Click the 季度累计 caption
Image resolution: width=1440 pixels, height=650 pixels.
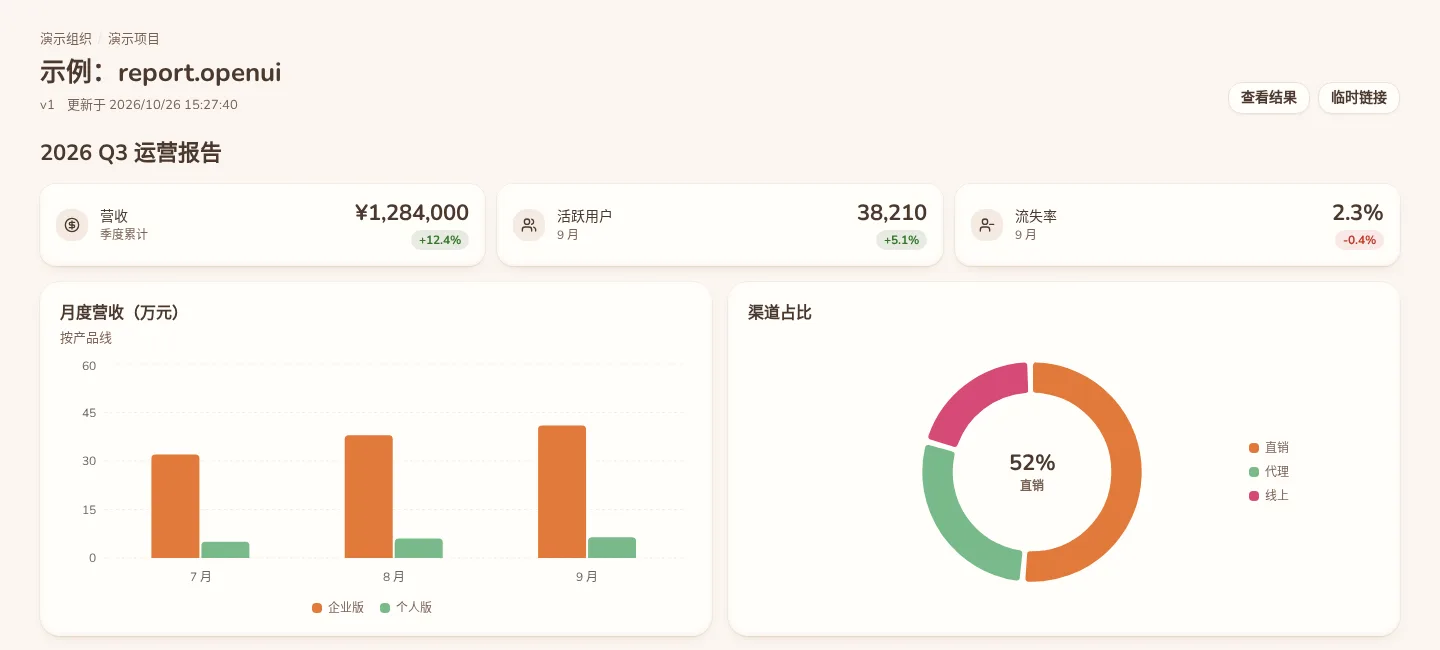124,235
